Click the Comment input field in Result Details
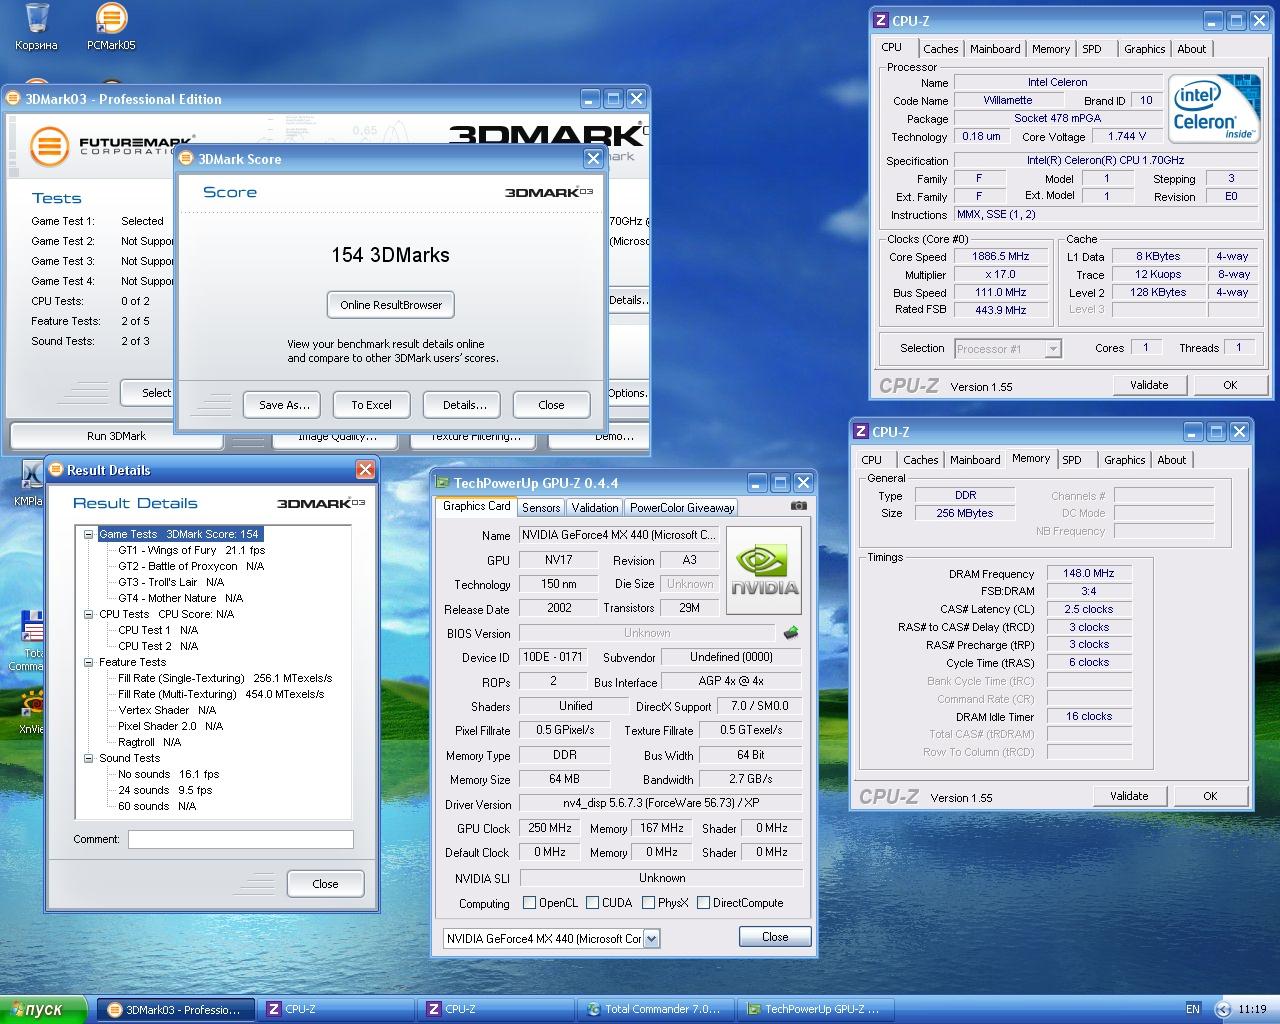Viewport: 1280px width, 1024px height. [240, 839]
